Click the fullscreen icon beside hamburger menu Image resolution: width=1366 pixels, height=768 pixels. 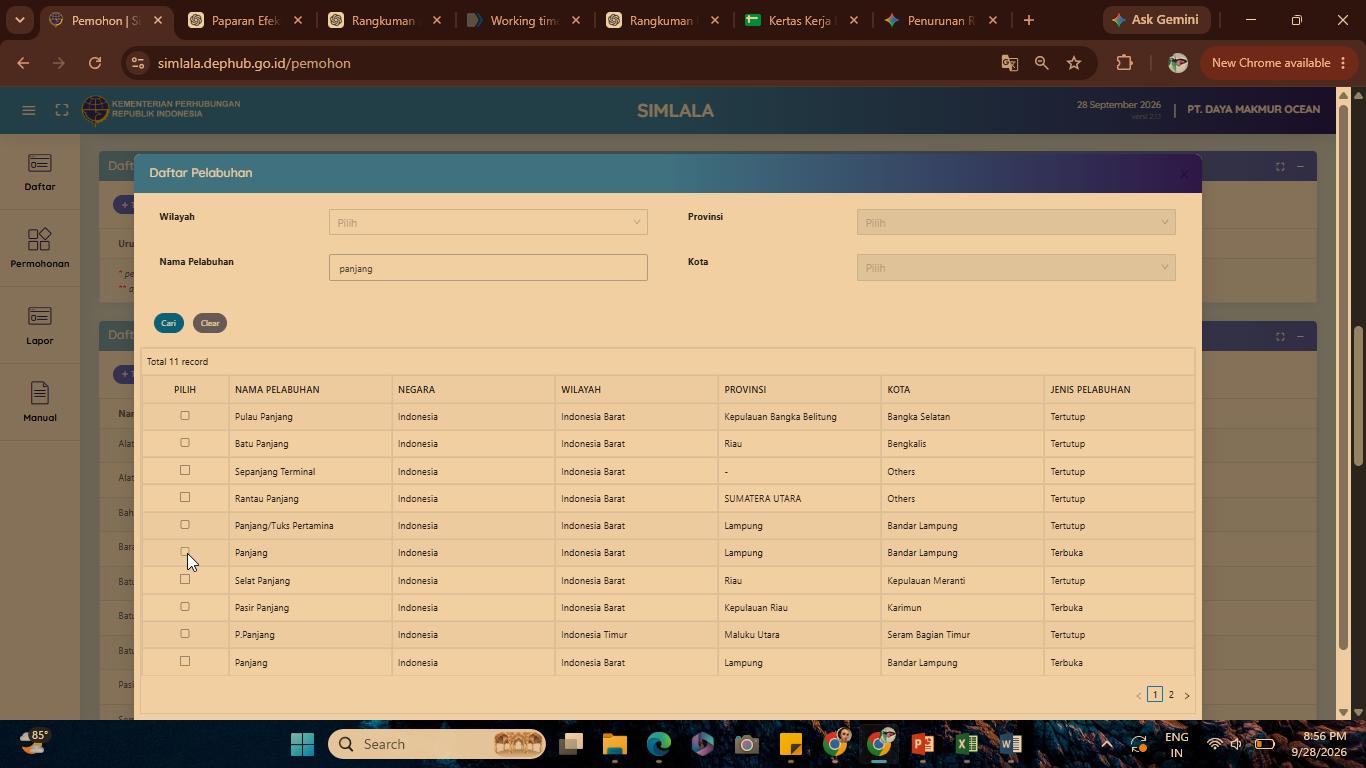click(62, 110)
